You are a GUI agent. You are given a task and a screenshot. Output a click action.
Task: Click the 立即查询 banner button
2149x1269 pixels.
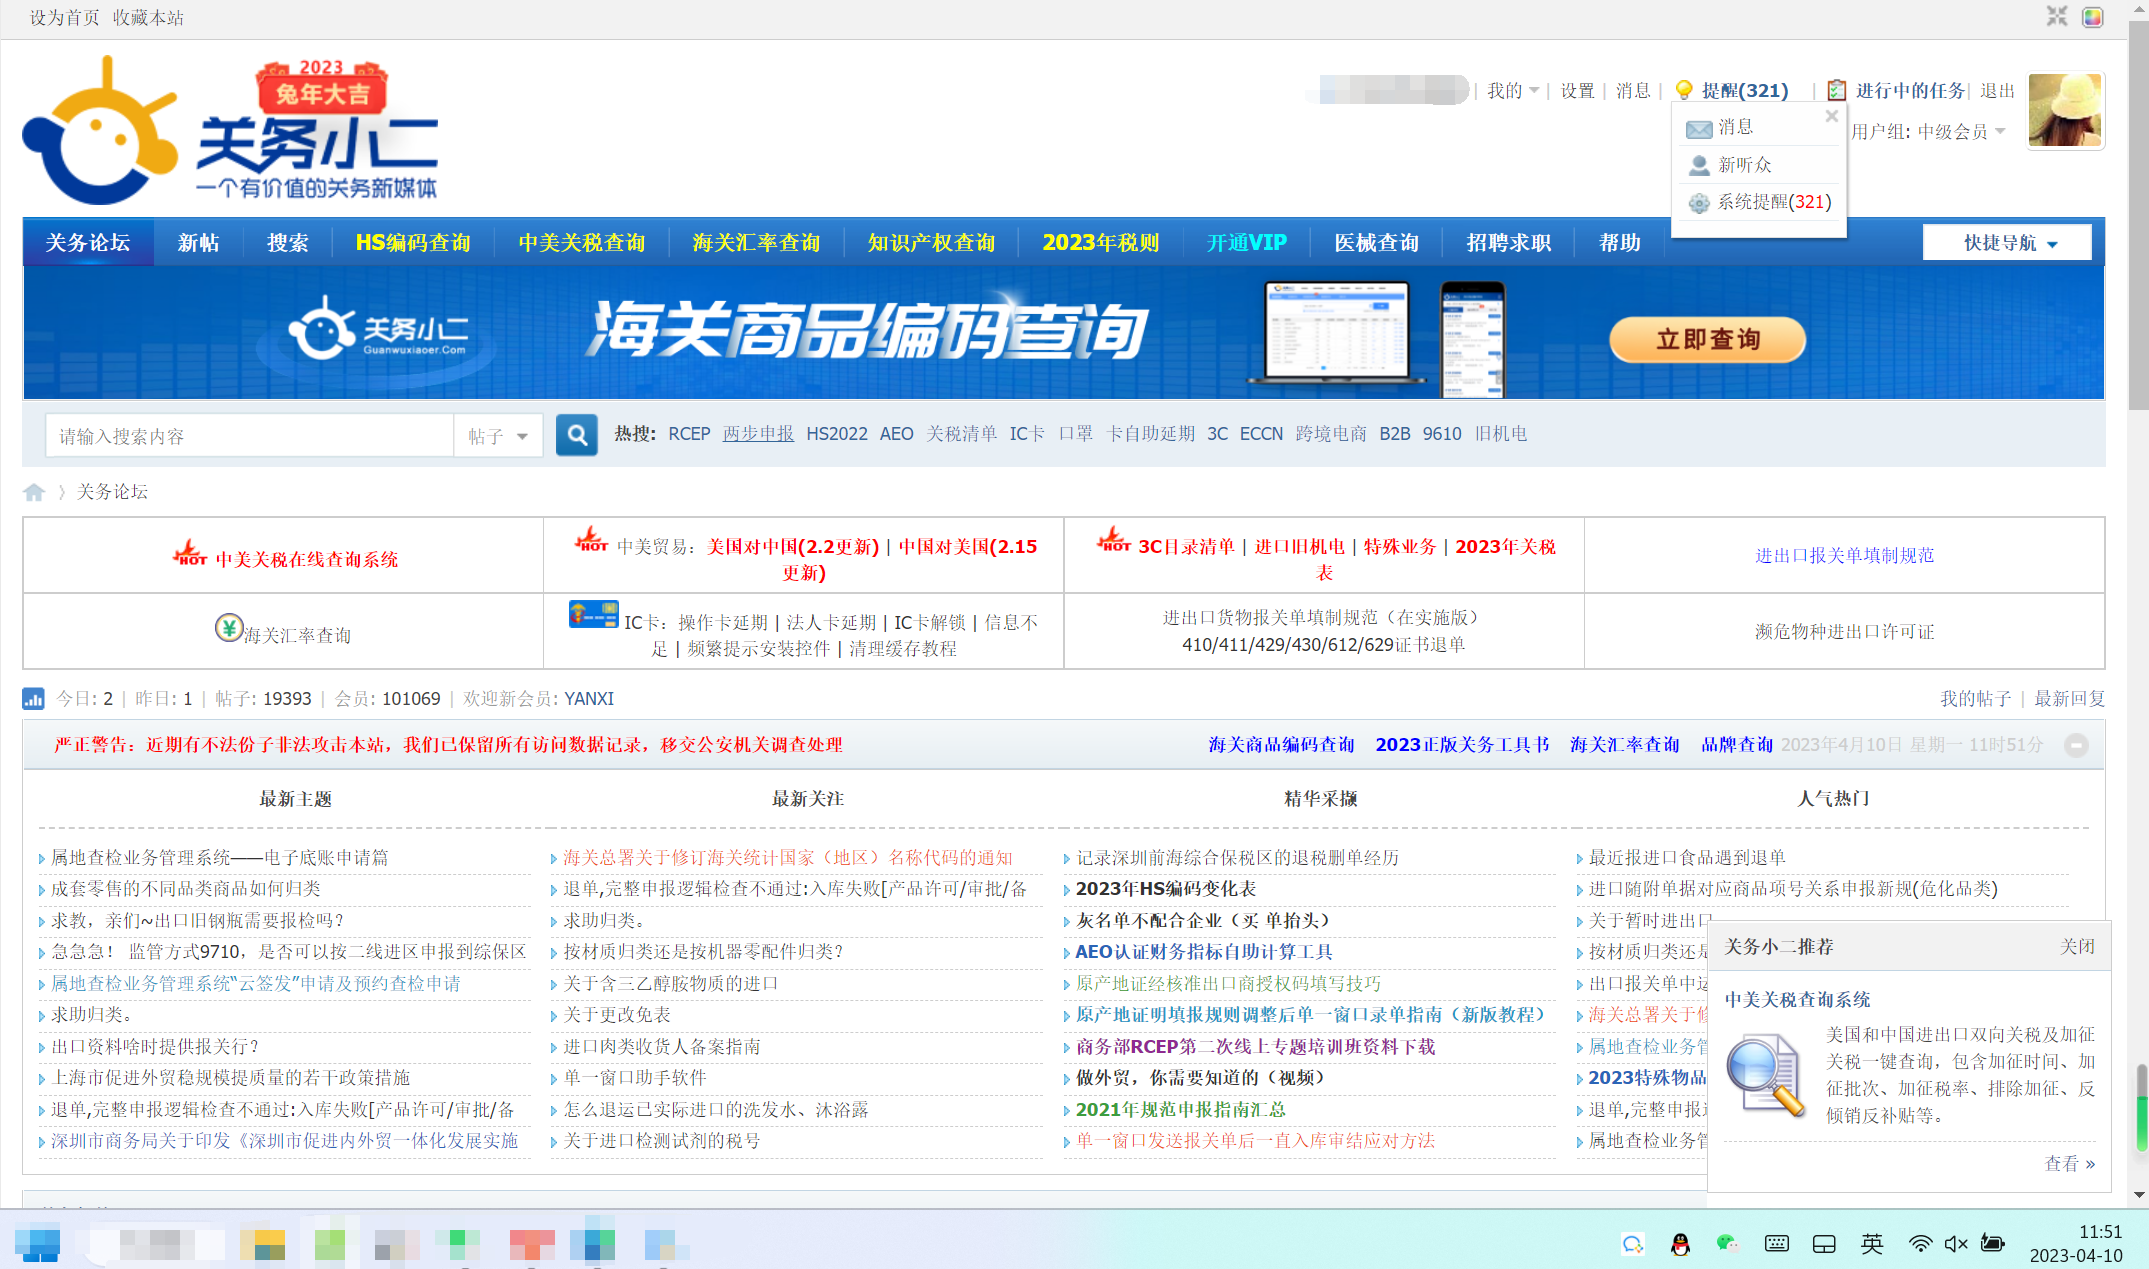pos(1707,340)
